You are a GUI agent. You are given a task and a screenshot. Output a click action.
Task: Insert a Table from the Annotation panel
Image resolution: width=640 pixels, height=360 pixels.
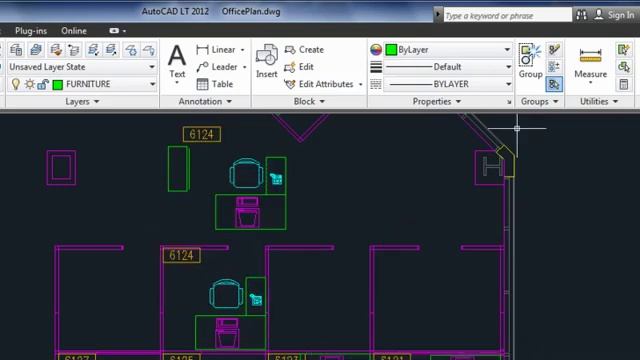[x=215, y=84]
